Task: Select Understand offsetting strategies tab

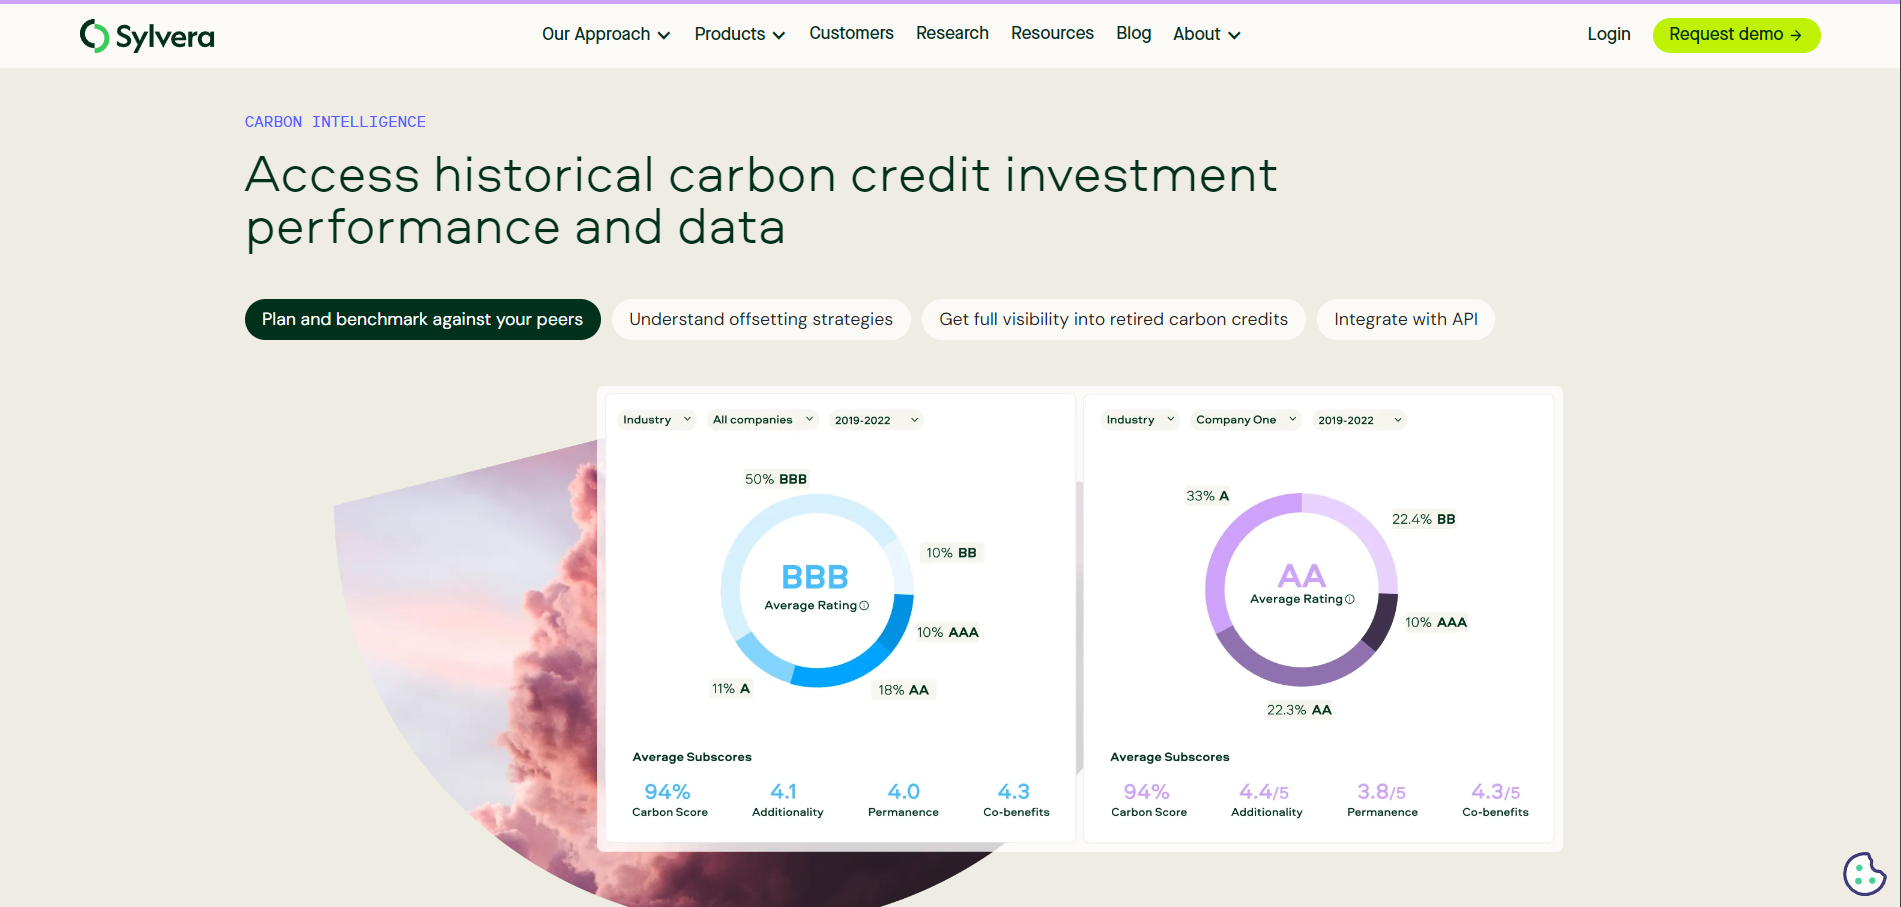Action: pos(761,319)
